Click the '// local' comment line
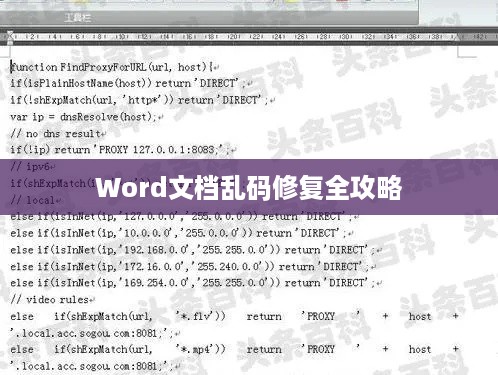Image resolution: width=498 pixels, height=375 pixels. (36, 200)
